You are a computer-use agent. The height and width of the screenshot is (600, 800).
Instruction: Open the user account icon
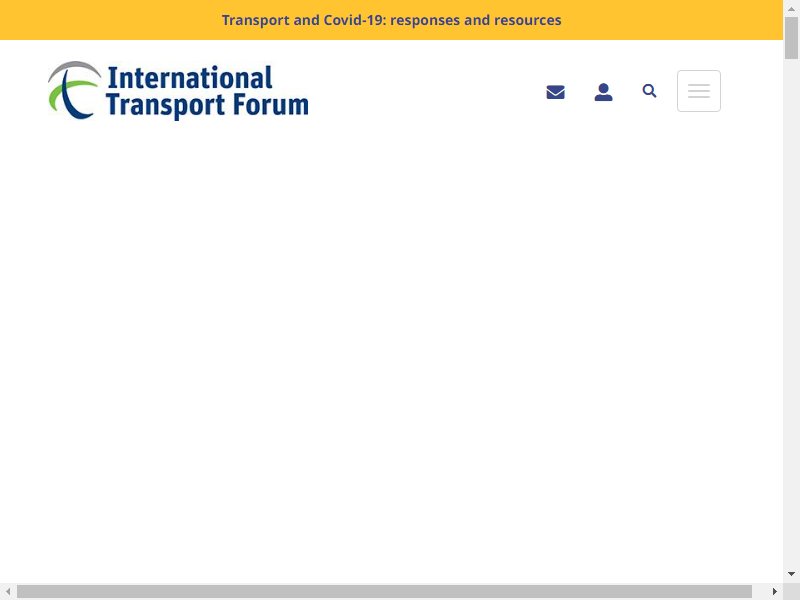coord(603,92)
